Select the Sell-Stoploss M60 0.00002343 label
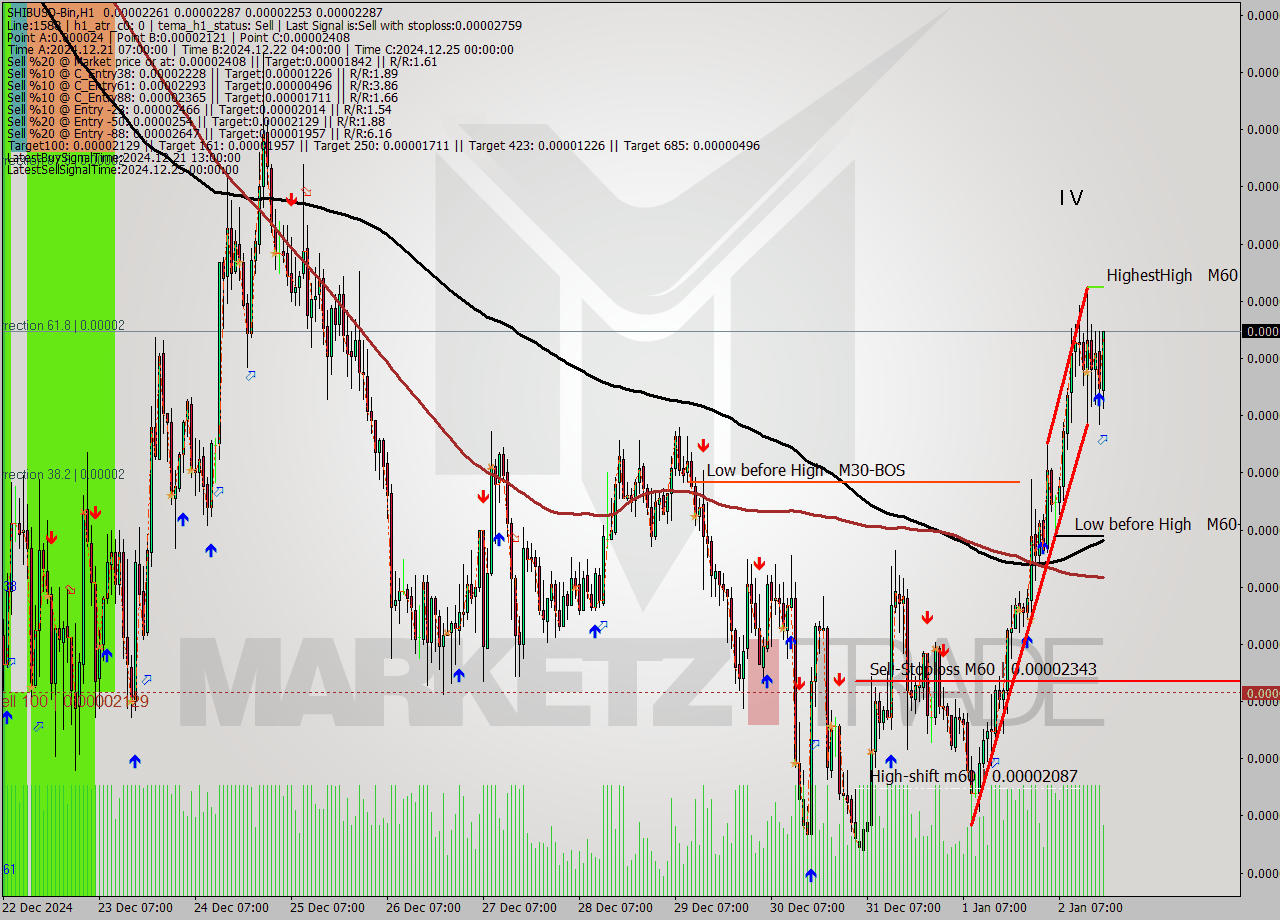 tap(983, 669)
